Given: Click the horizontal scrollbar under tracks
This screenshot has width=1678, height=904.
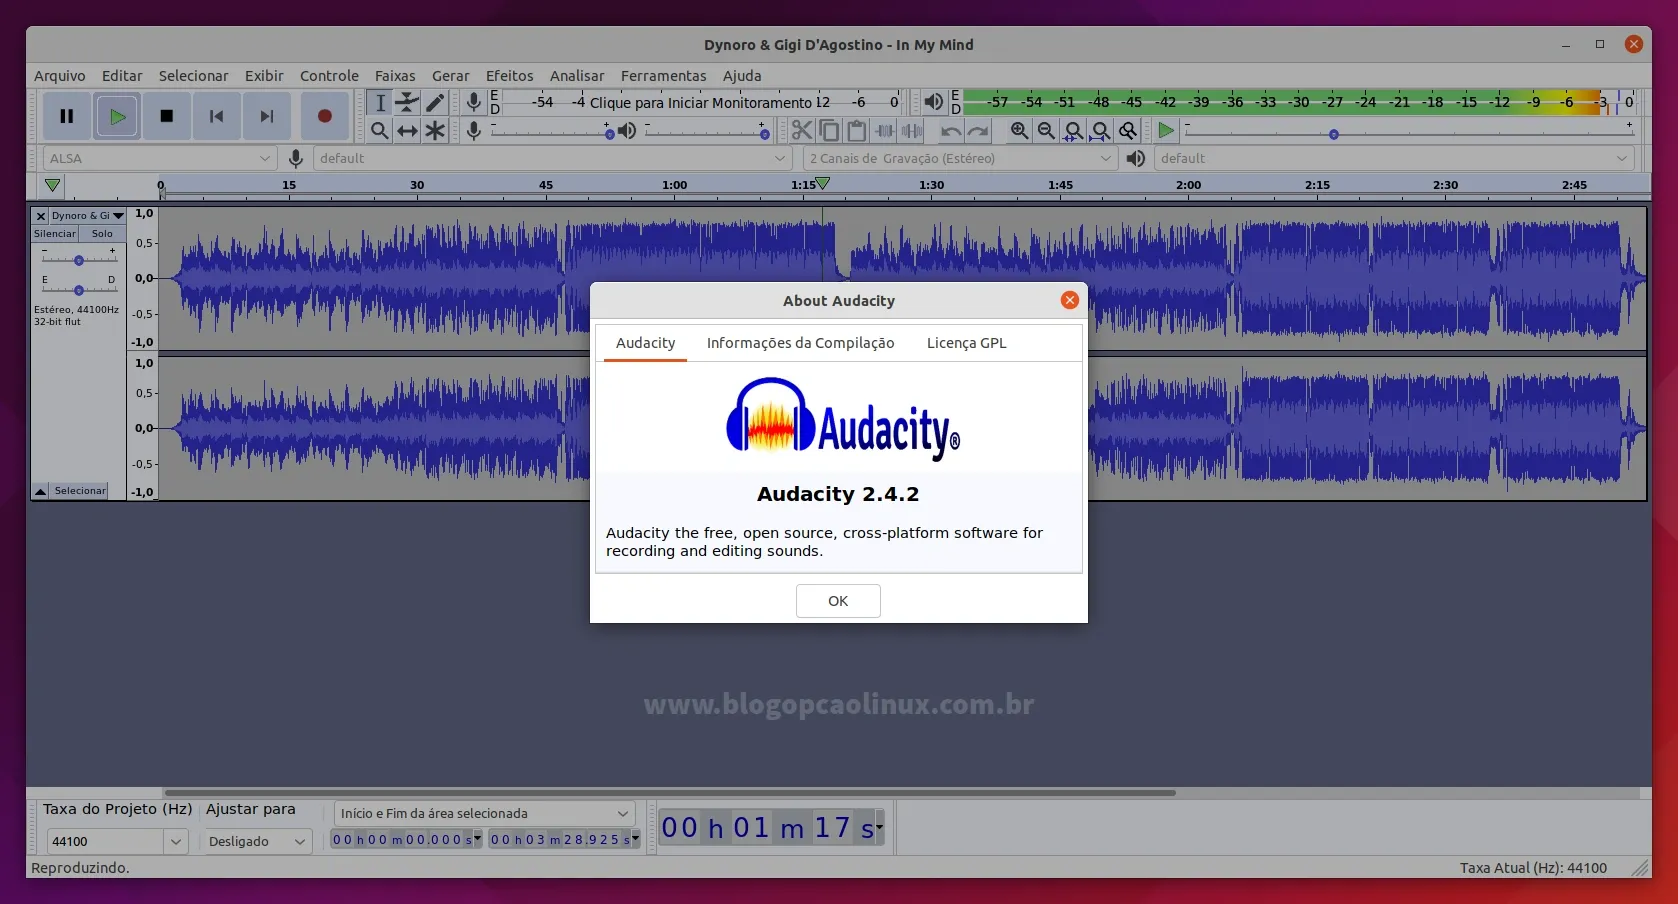Looking at the screenshot, I should click(670, 793).
